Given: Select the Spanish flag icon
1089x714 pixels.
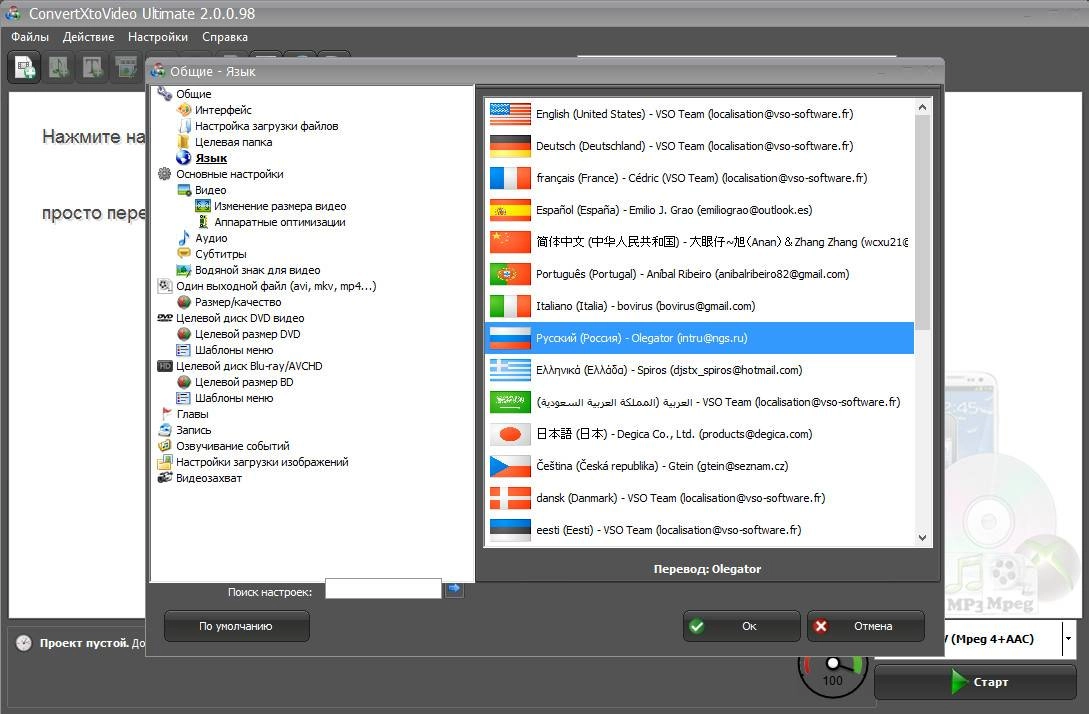Looking at the screenshot, I should [x=510, y=210].
